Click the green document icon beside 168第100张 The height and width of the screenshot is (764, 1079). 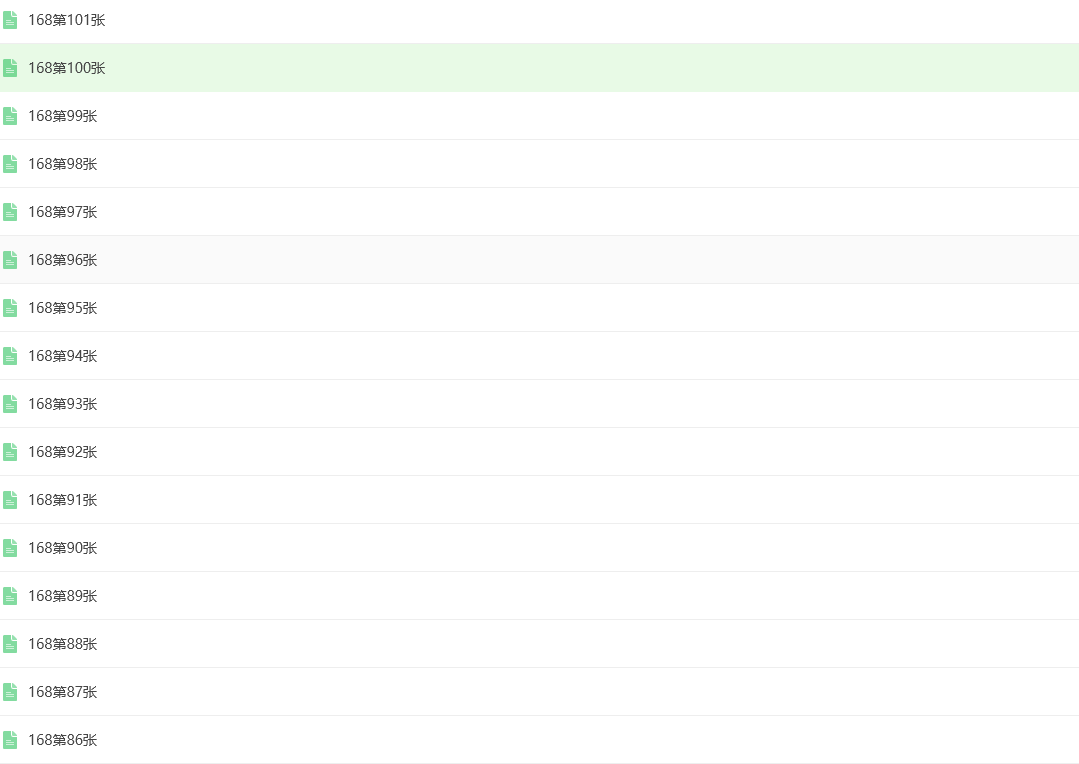pos(10,67)
